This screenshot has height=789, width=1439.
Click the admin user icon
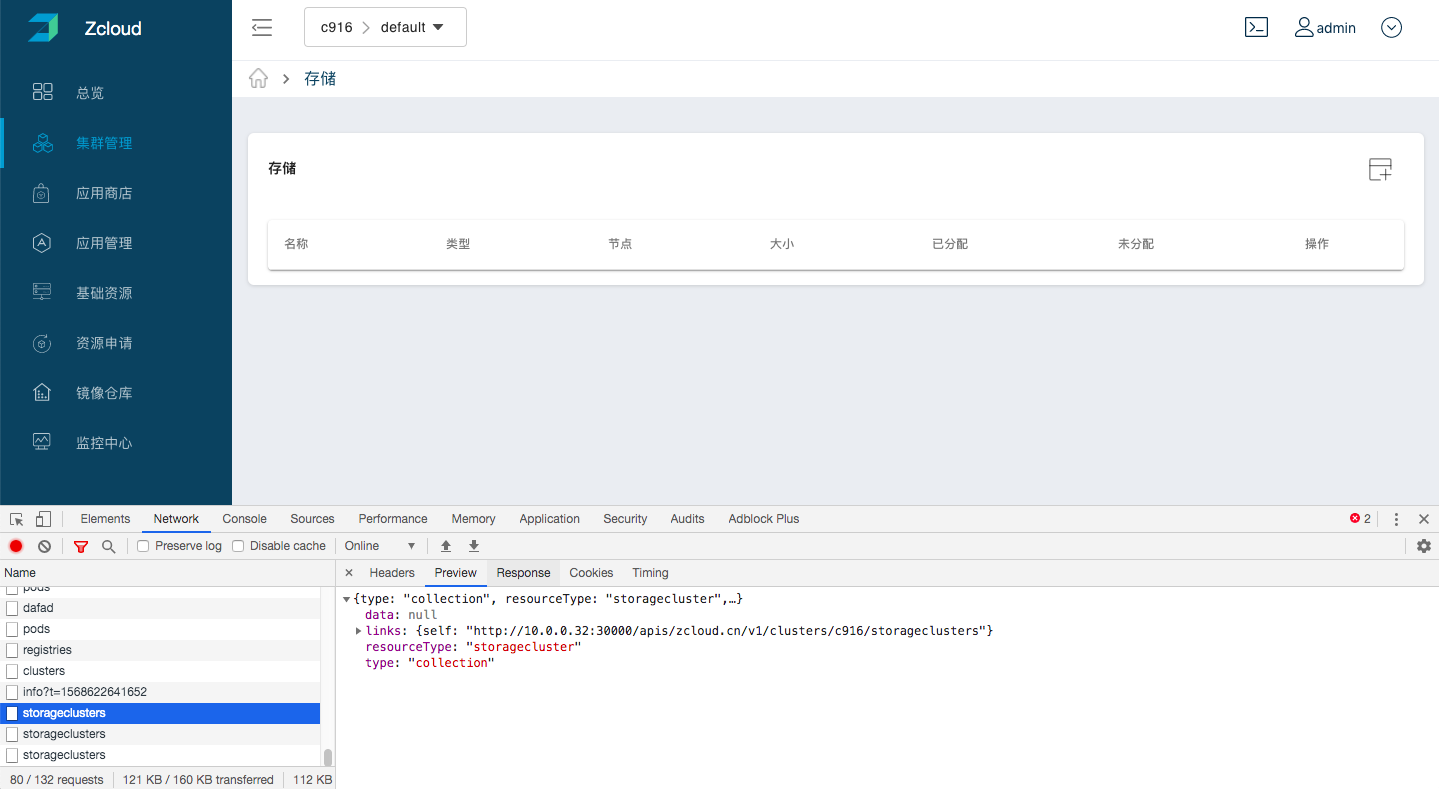click(1304, 27)
